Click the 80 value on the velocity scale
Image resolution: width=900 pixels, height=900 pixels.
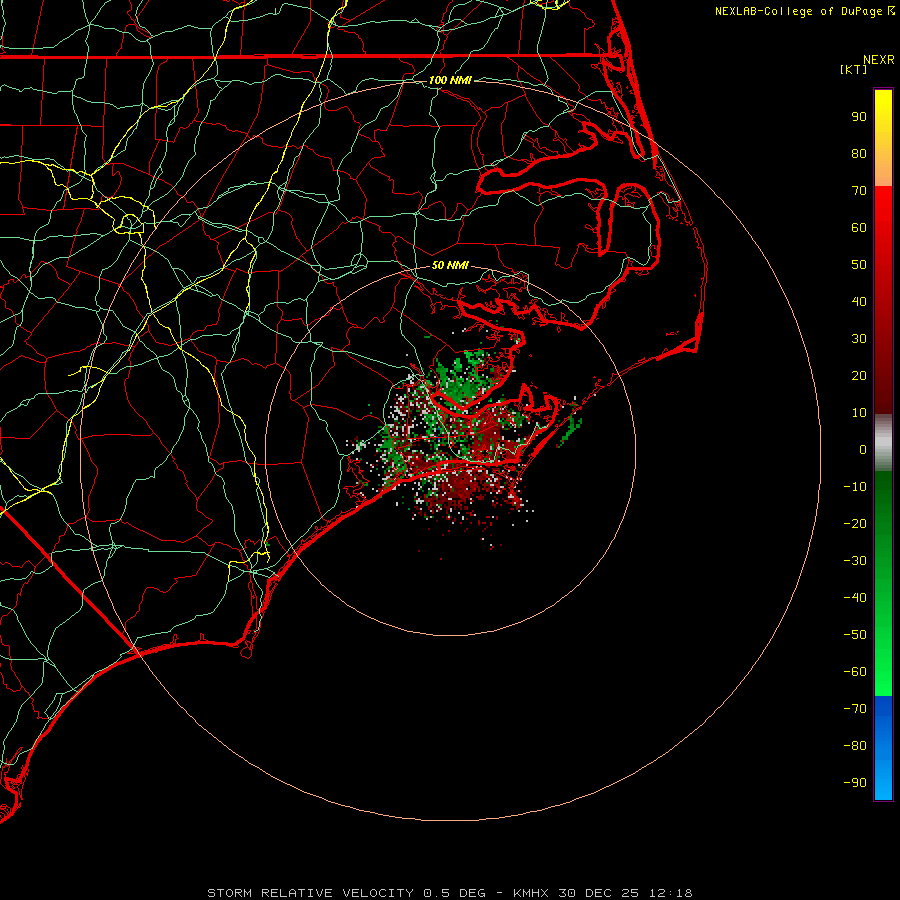[859, 153]
